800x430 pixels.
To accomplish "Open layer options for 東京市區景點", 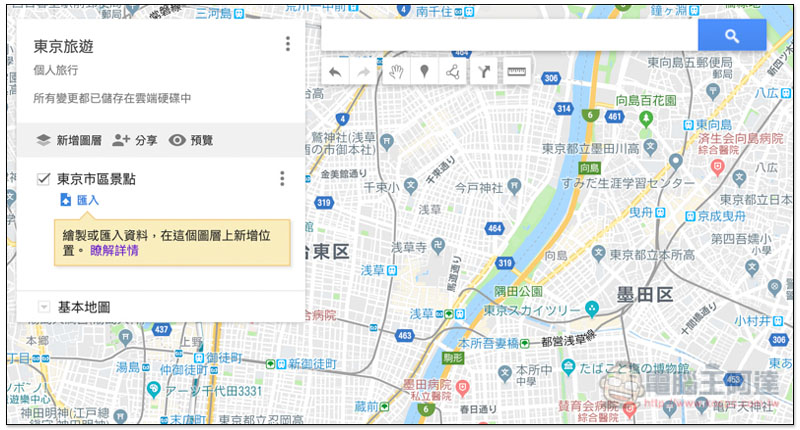I will pyautogui.click(x=282, y=179).
